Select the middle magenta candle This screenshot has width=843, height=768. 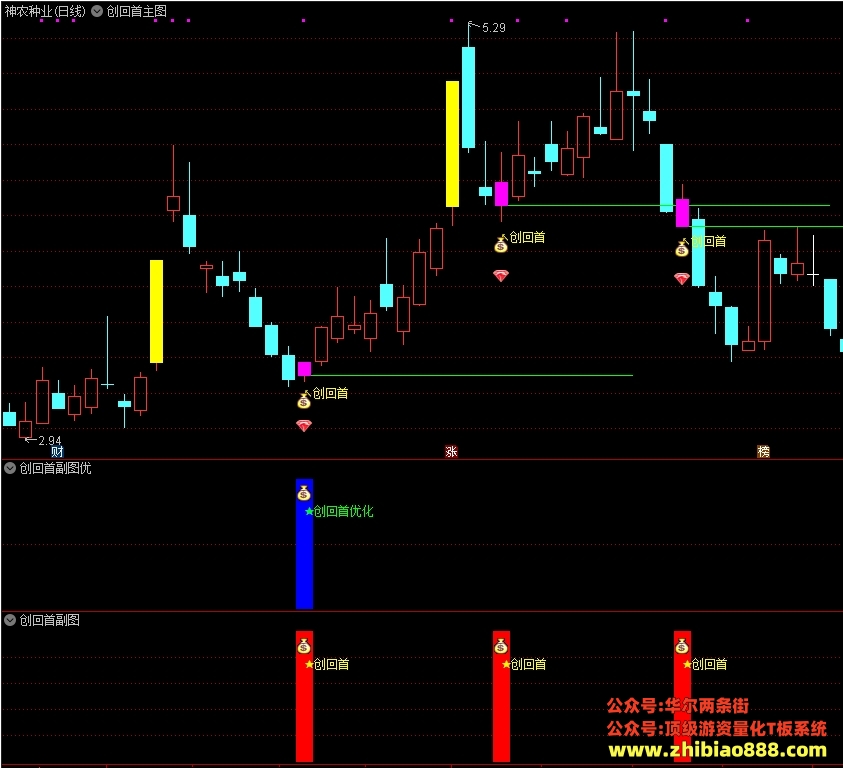click(x=501, y=194)
